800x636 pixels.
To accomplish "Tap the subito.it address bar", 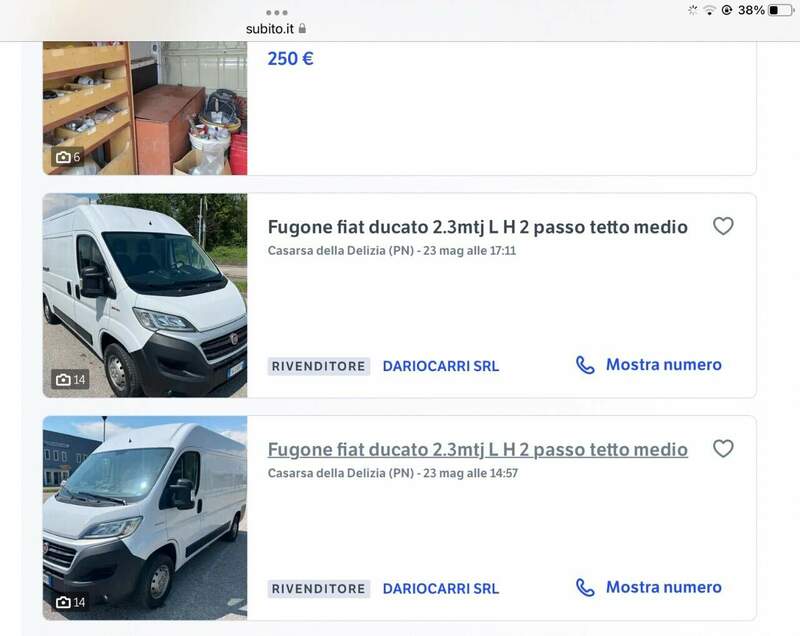I will (x=276, y=29).
